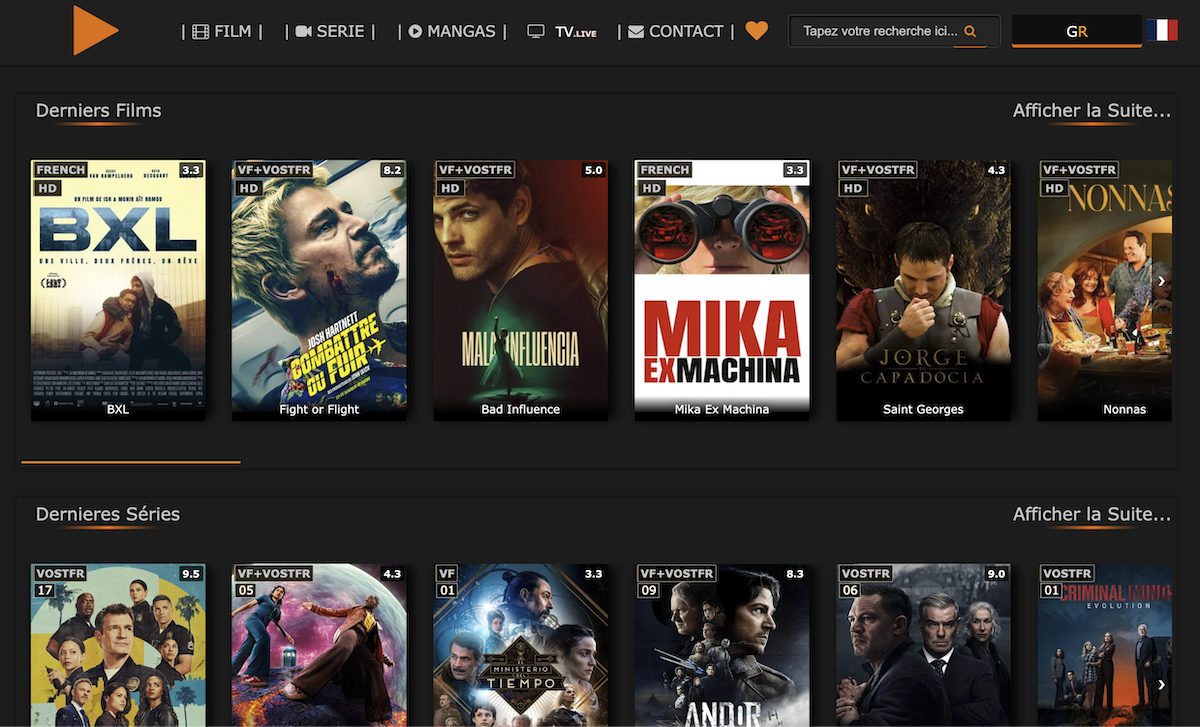Click the GR button in the header
The width and height of the screenshot is (1200, 727).
(x=1077, y=31)
